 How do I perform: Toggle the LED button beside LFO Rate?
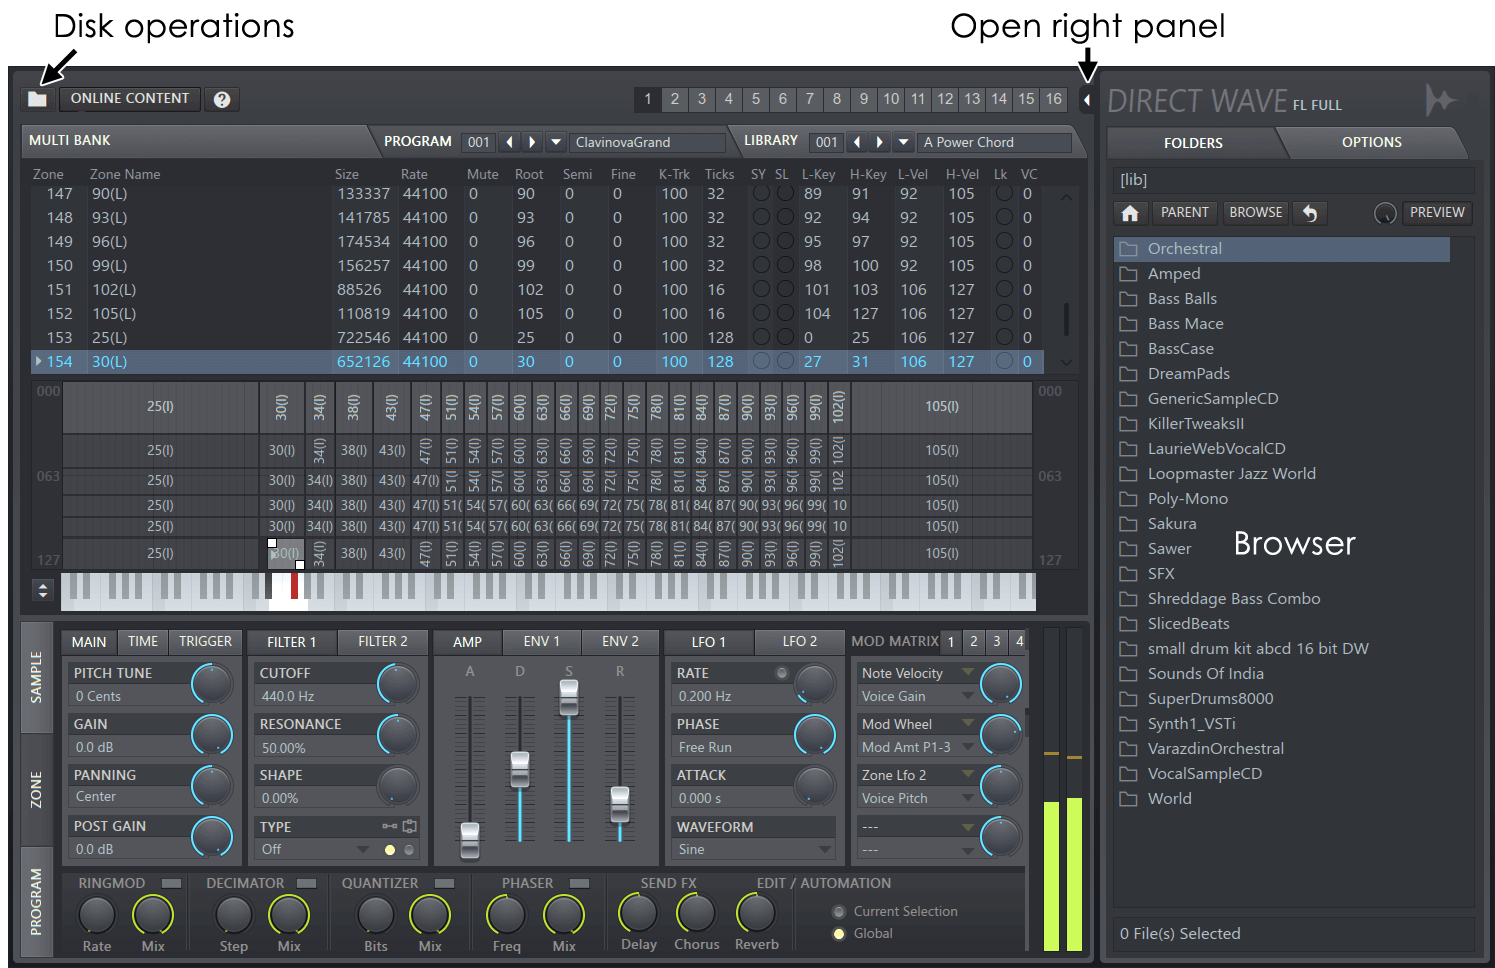pos(782,673)
